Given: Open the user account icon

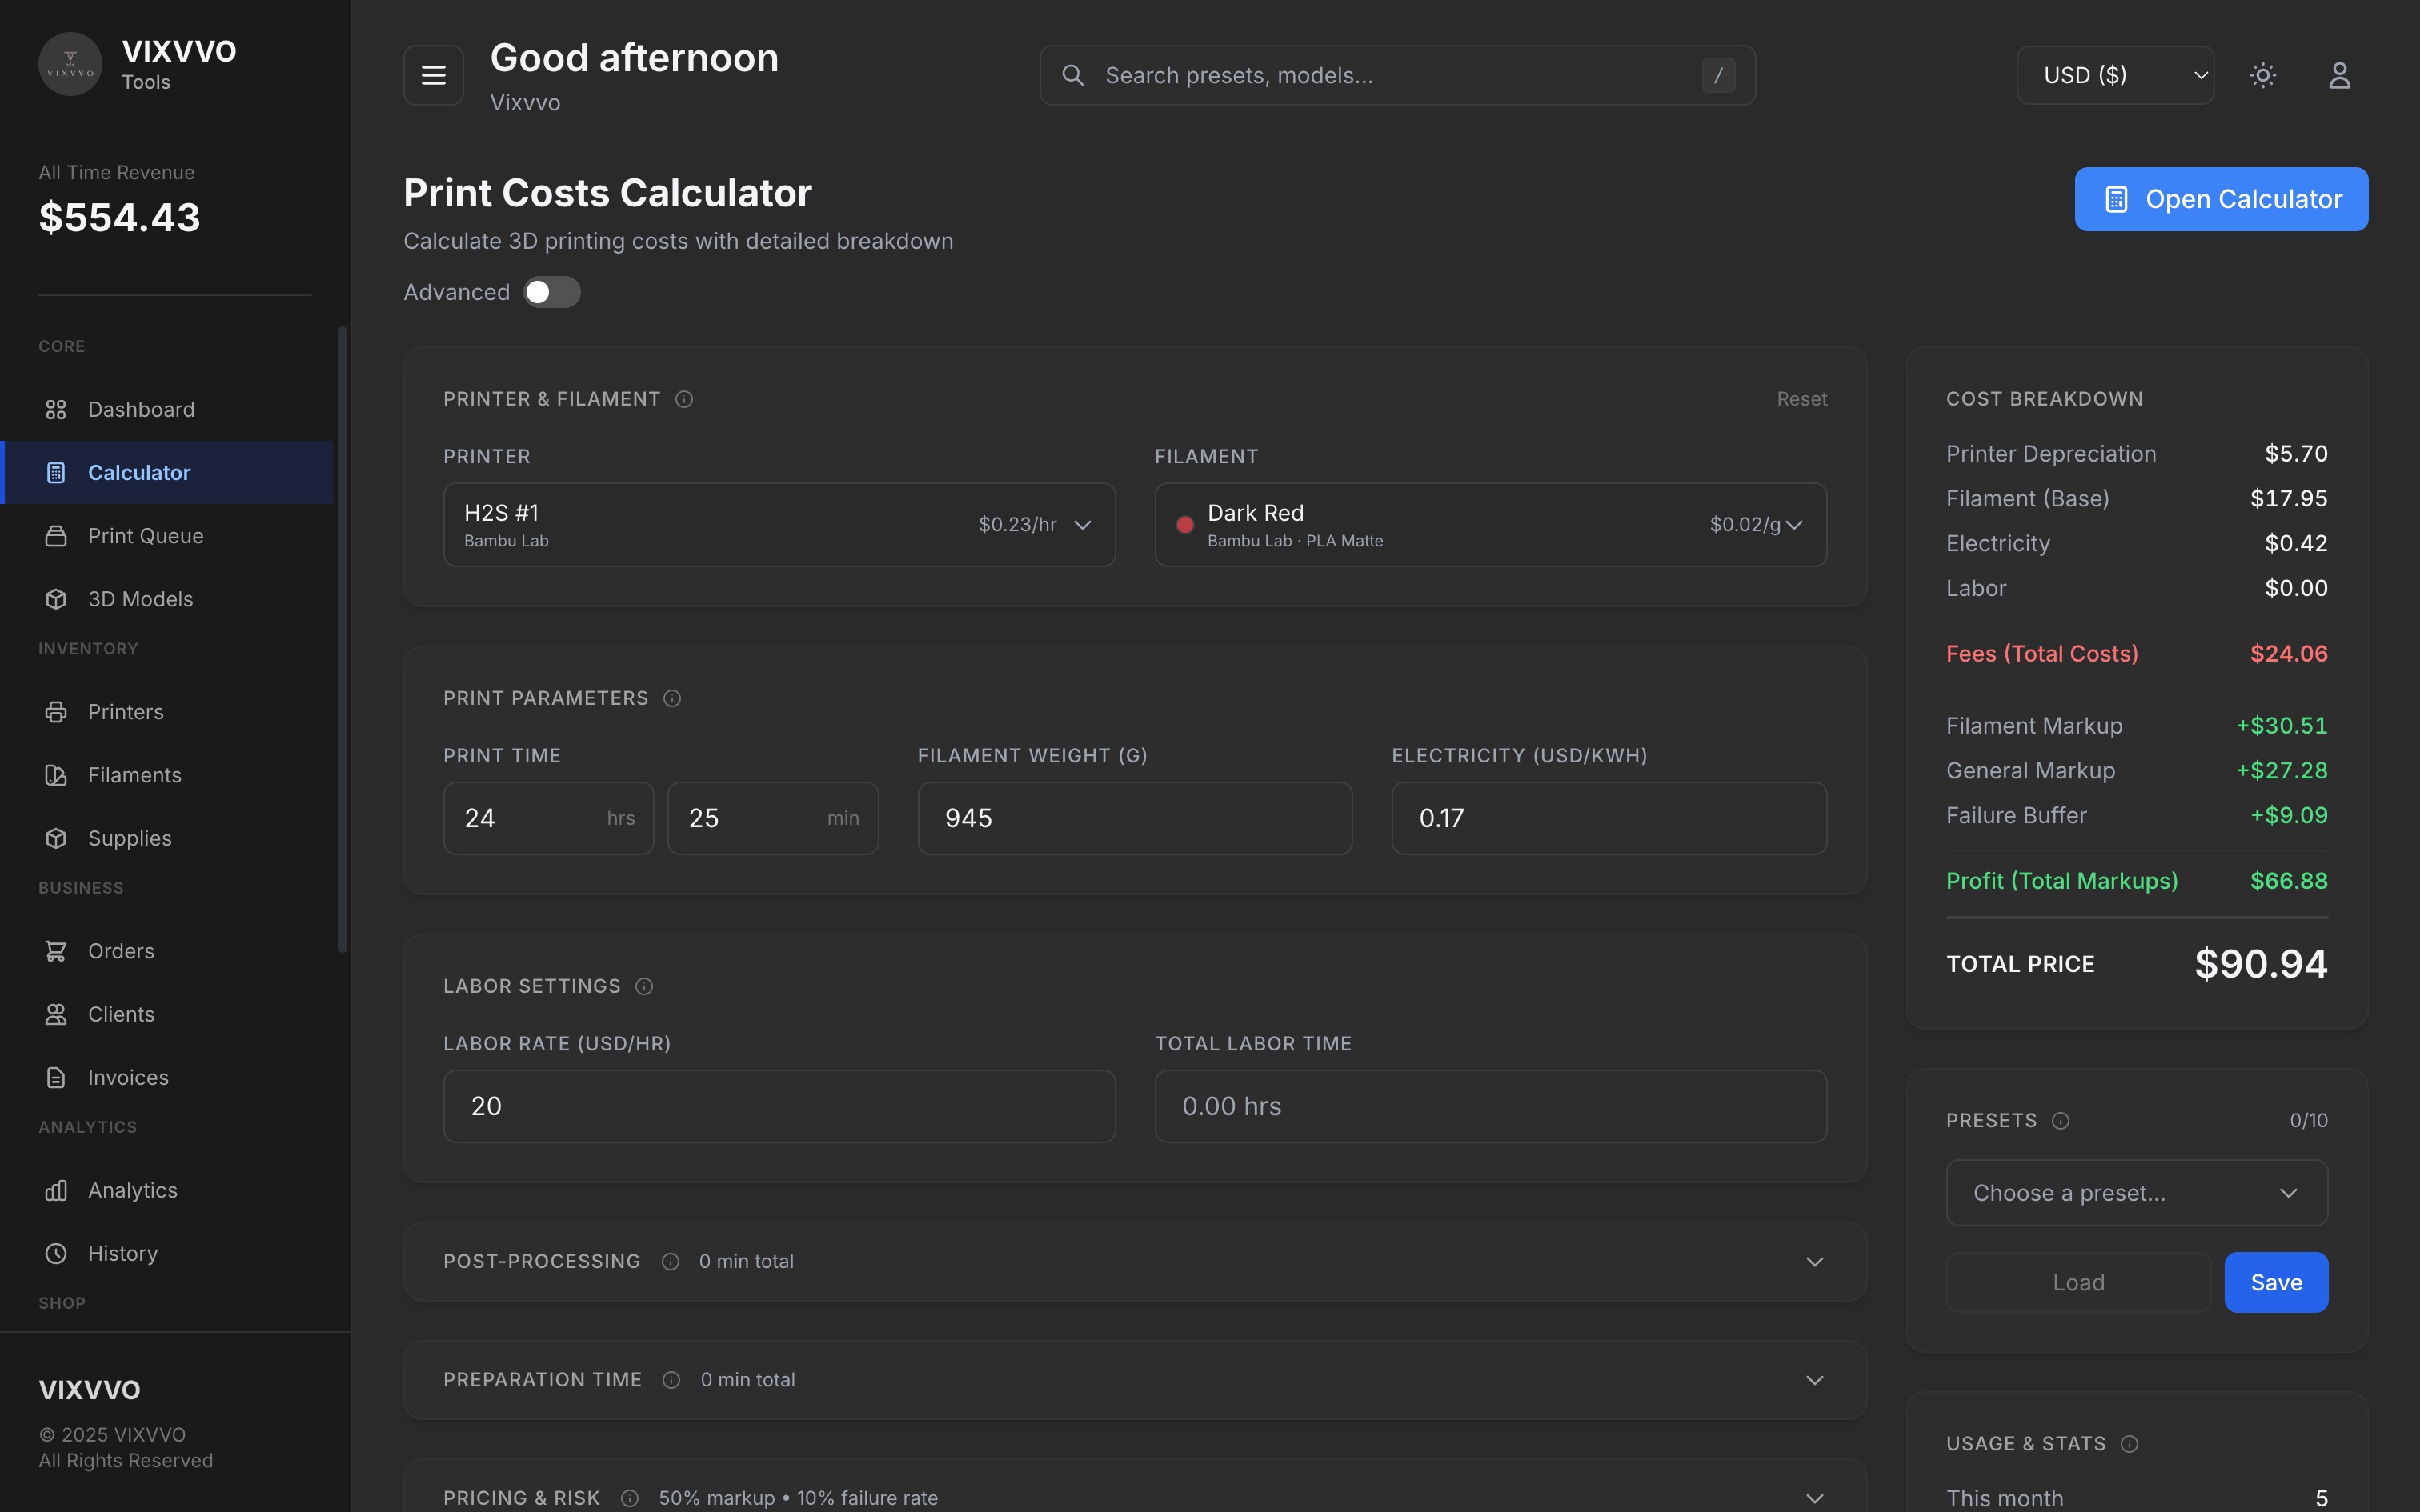Looking at the screenshot, I should click(x=2339, y=74).
